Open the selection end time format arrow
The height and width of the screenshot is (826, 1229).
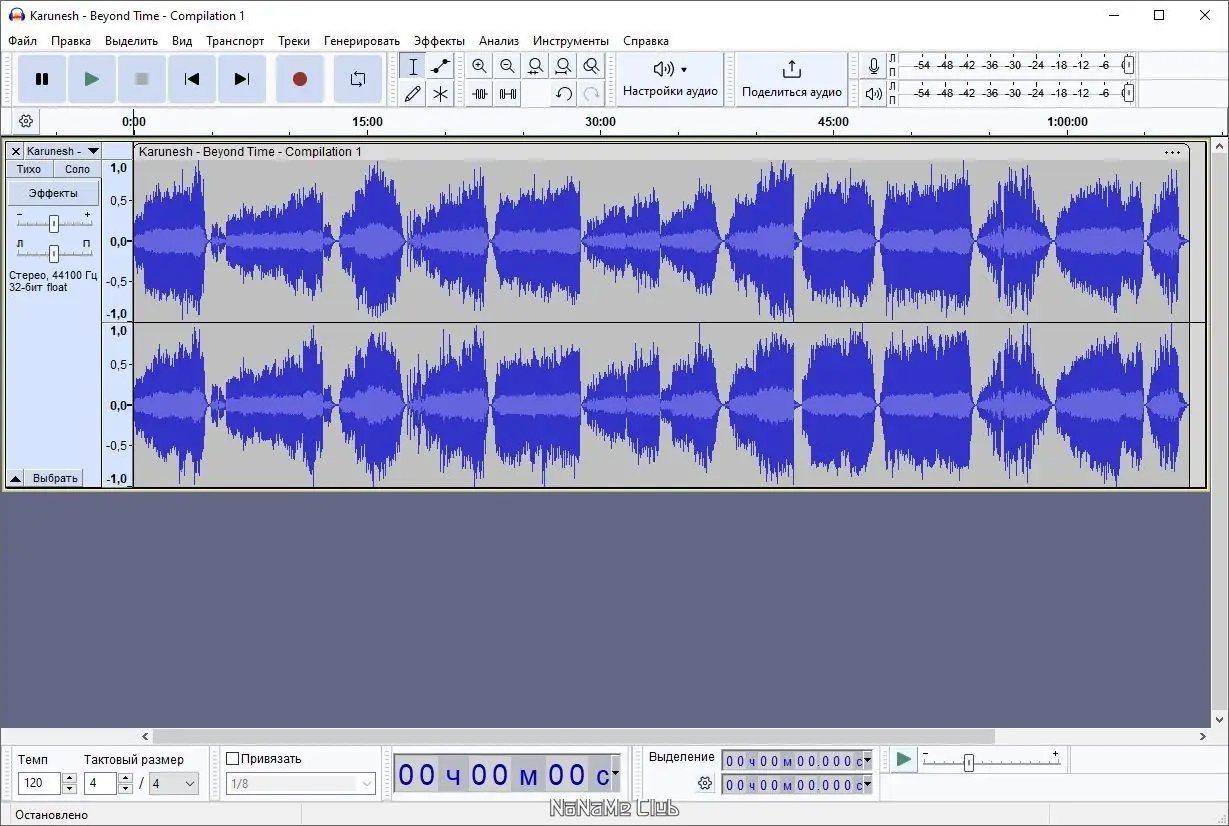[867, 785]
